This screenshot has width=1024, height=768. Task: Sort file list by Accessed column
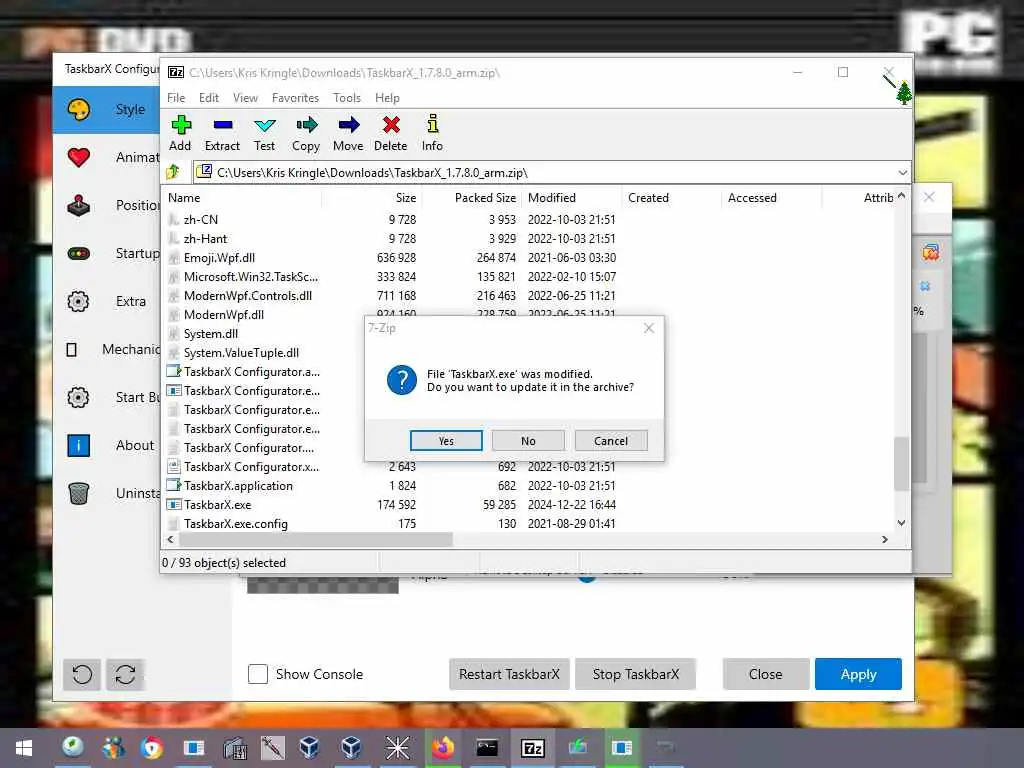(x=772, y=198)
